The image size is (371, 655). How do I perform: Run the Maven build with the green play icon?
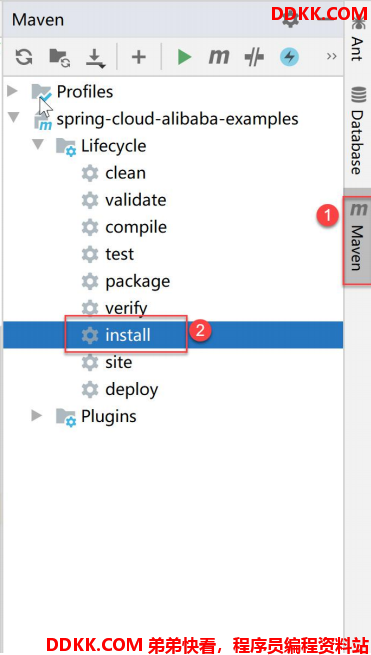[184, 56]
